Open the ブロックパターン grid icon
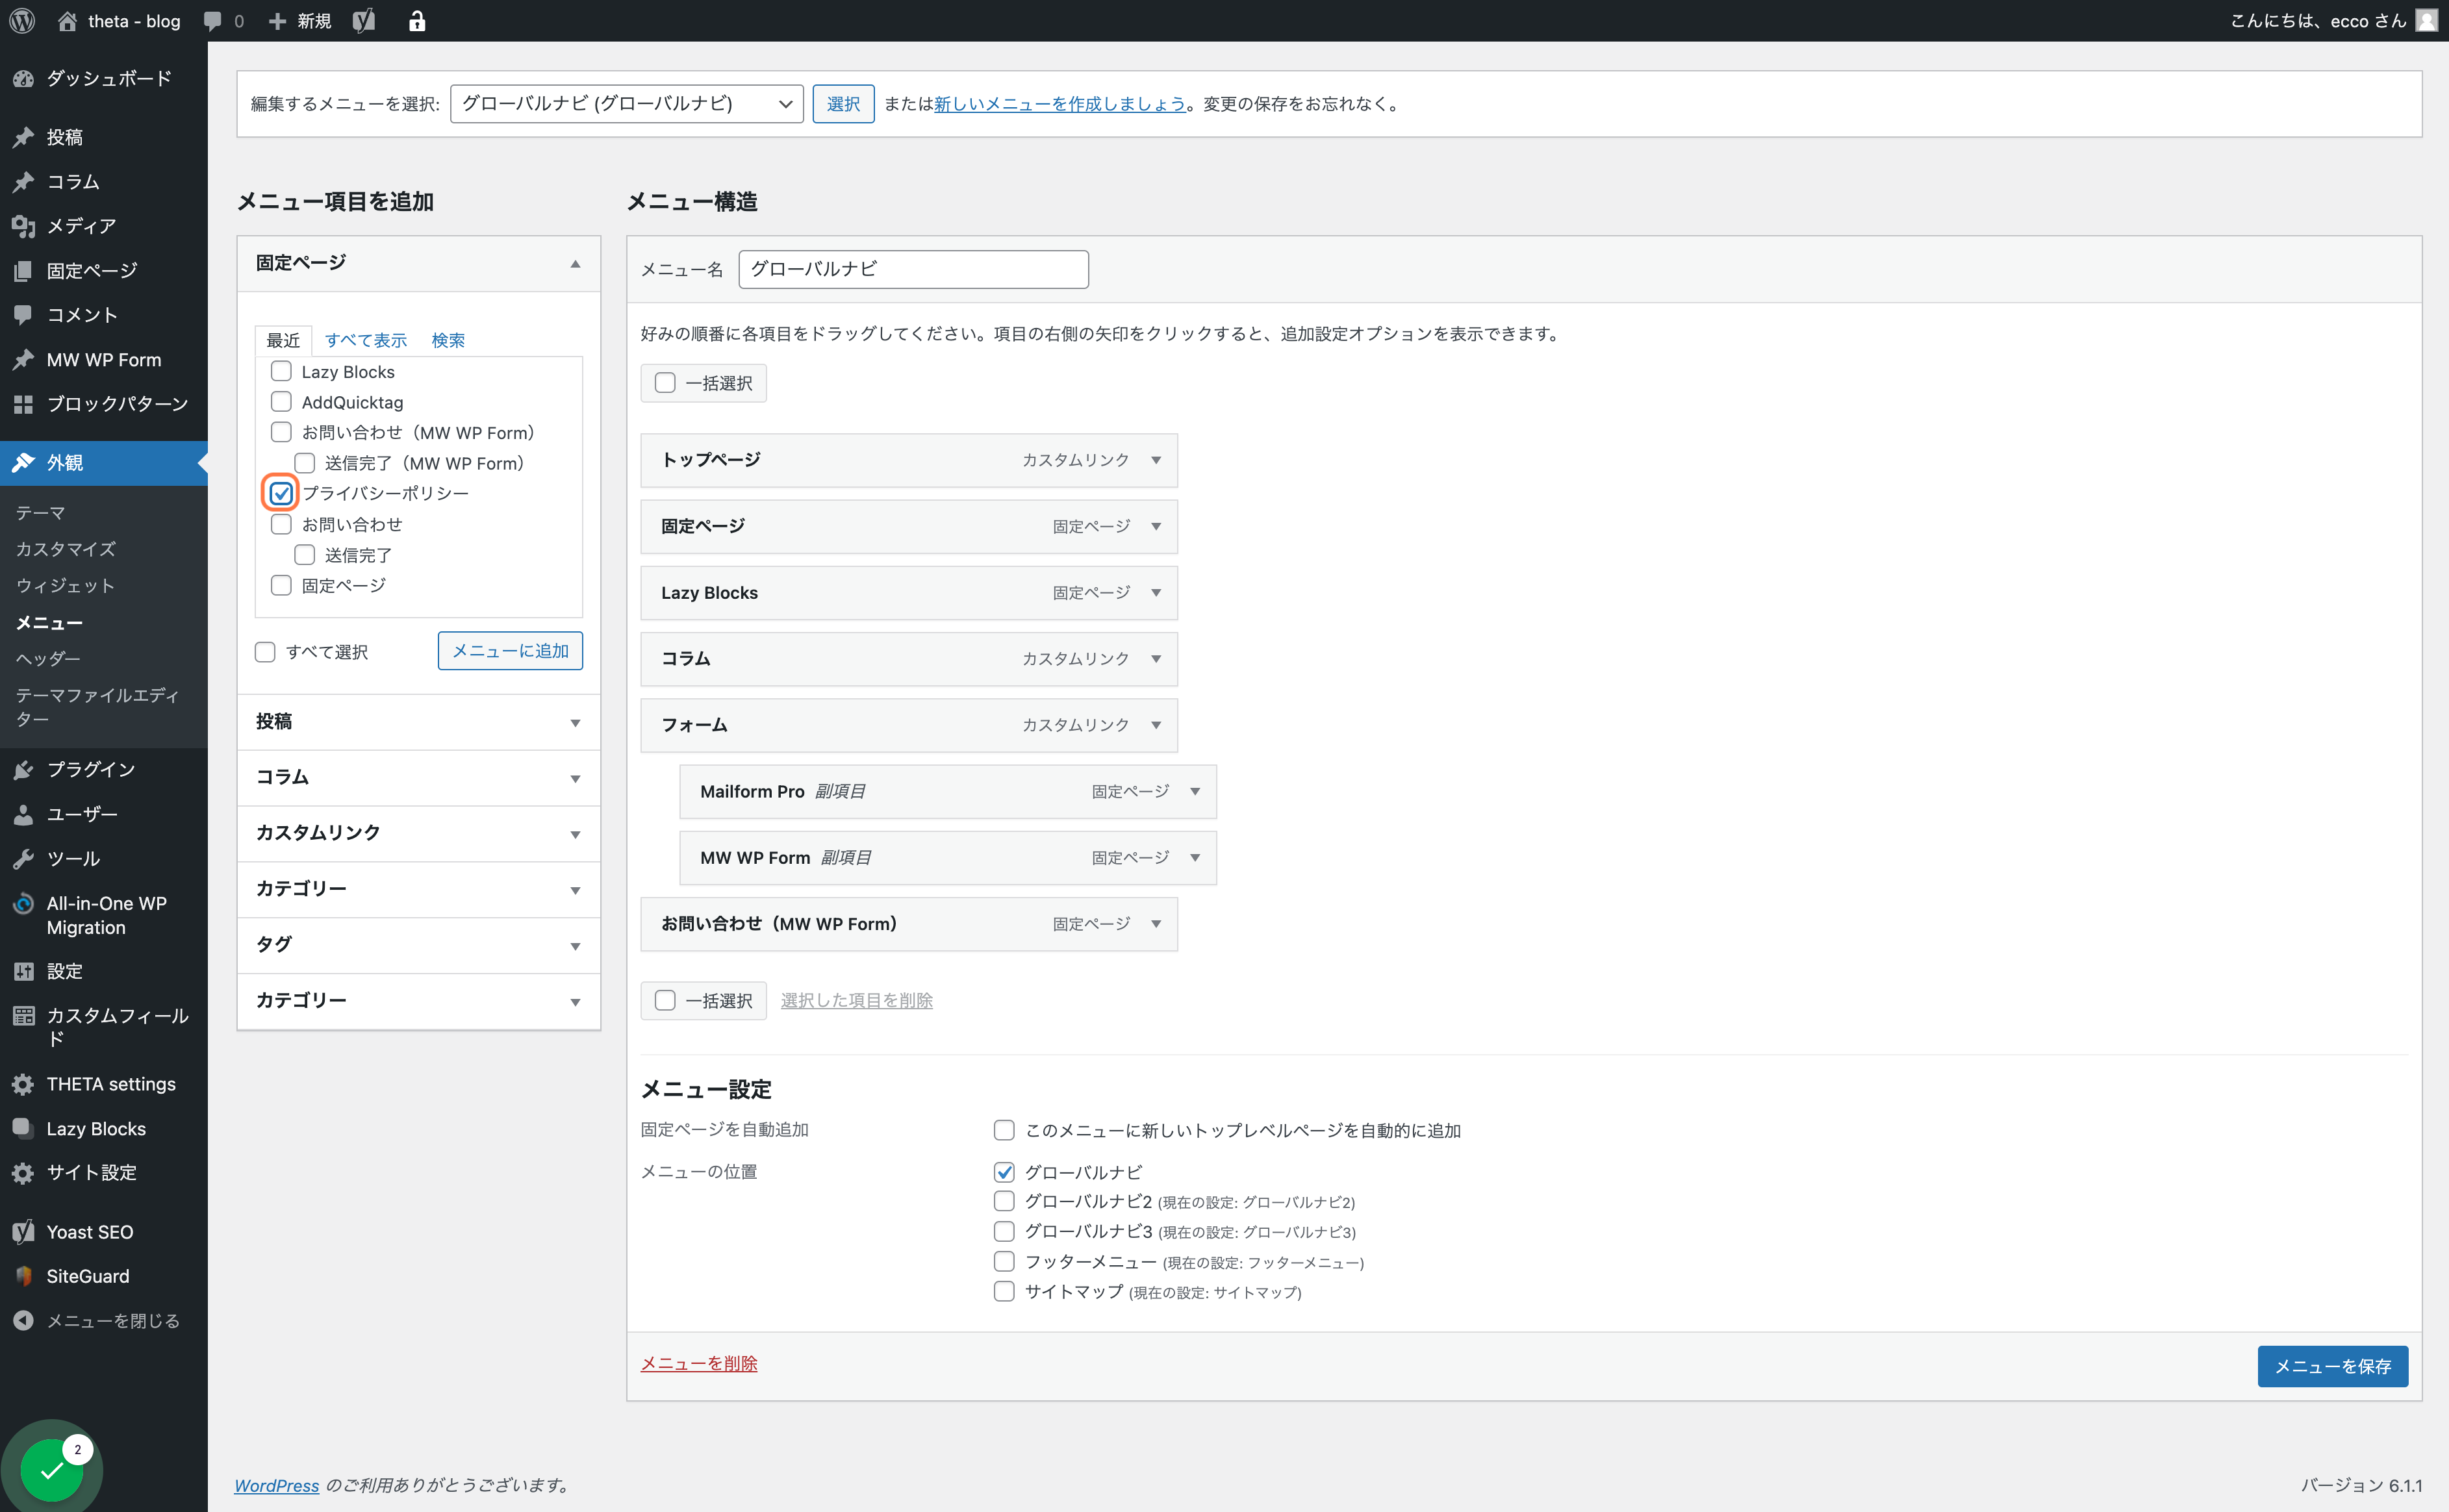 click(x=24, y=404)
